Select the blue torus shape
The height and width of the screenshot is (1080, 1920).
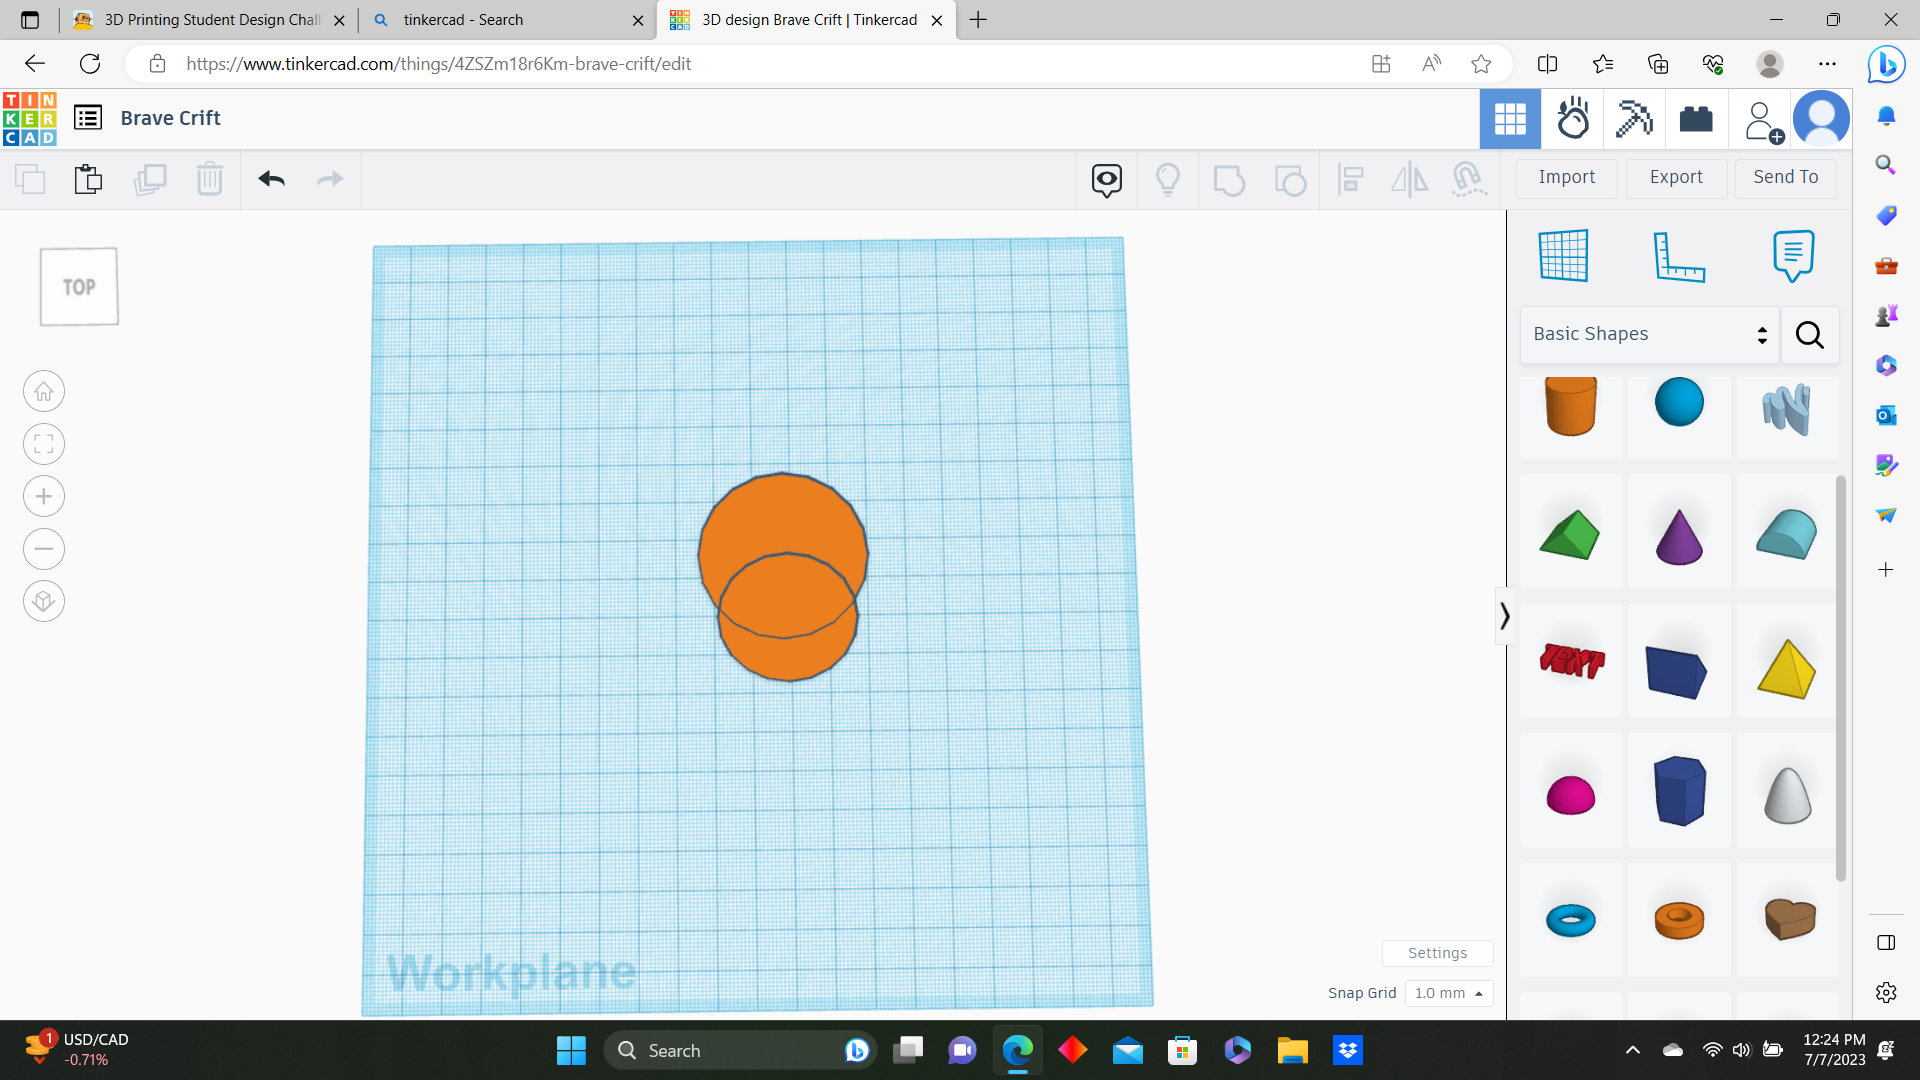pyautogui.click(x=1571, y=920)
